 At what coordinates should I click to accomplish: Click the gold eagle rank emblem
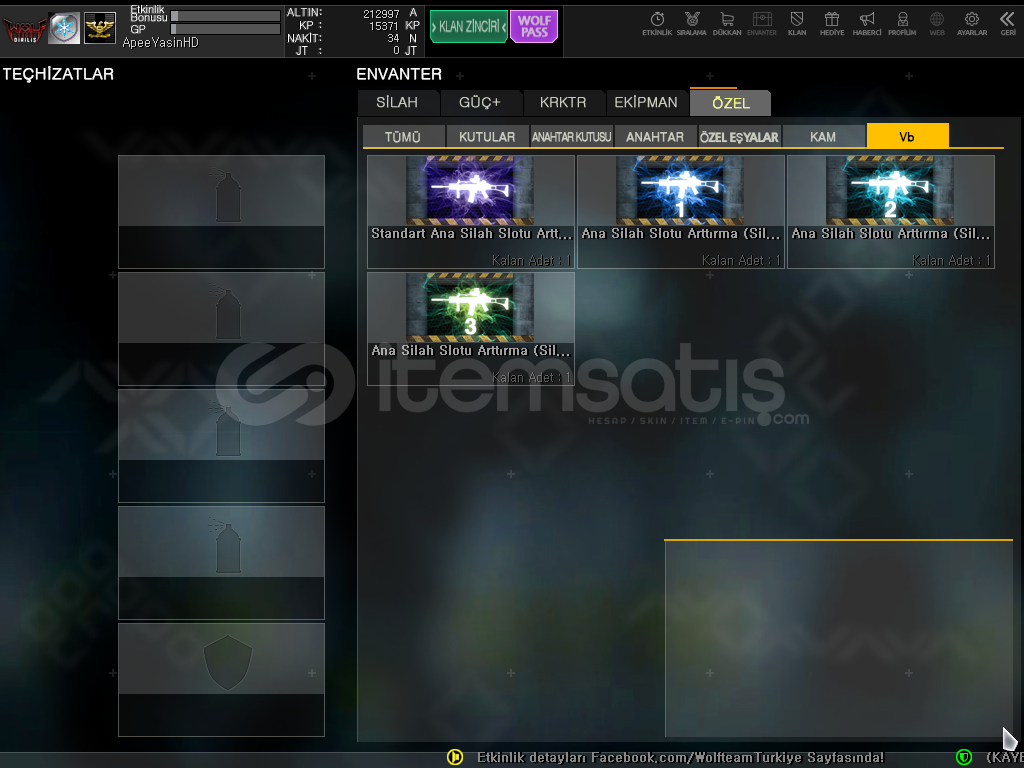point(100,28)
